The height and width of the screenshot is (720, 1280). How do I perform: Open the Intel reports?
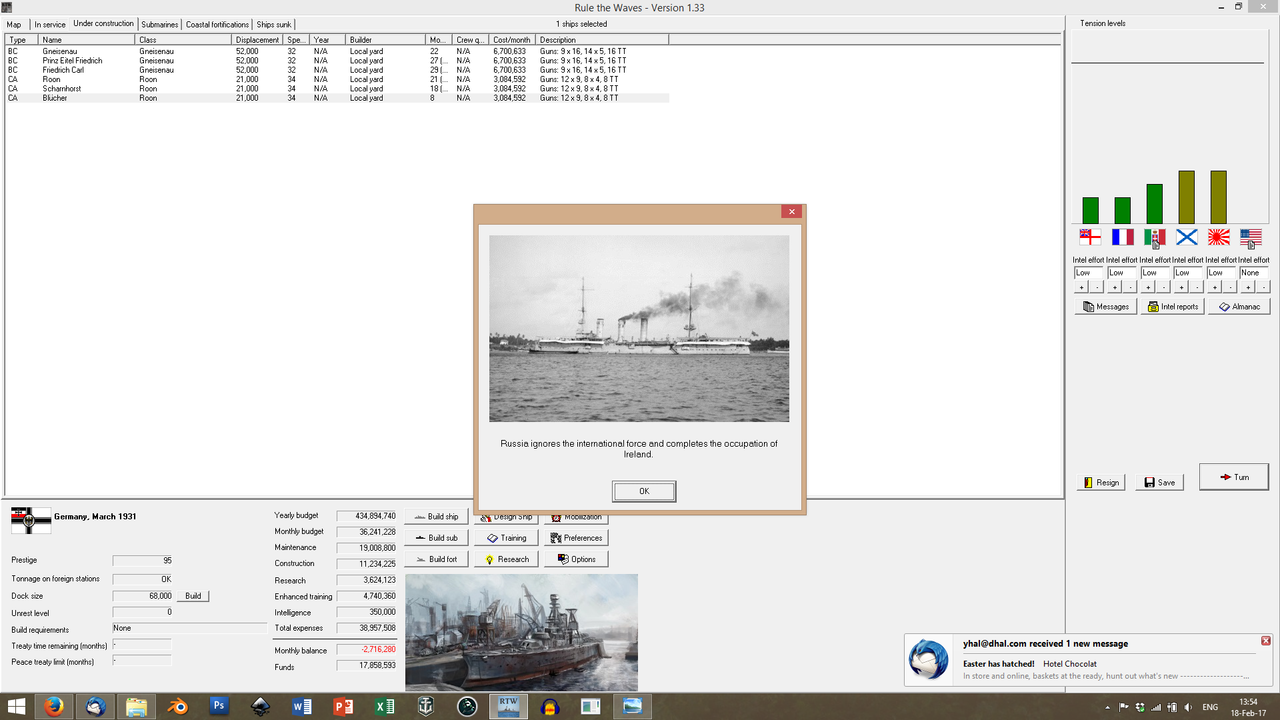pyautogui.click(x=1171, y=306)
